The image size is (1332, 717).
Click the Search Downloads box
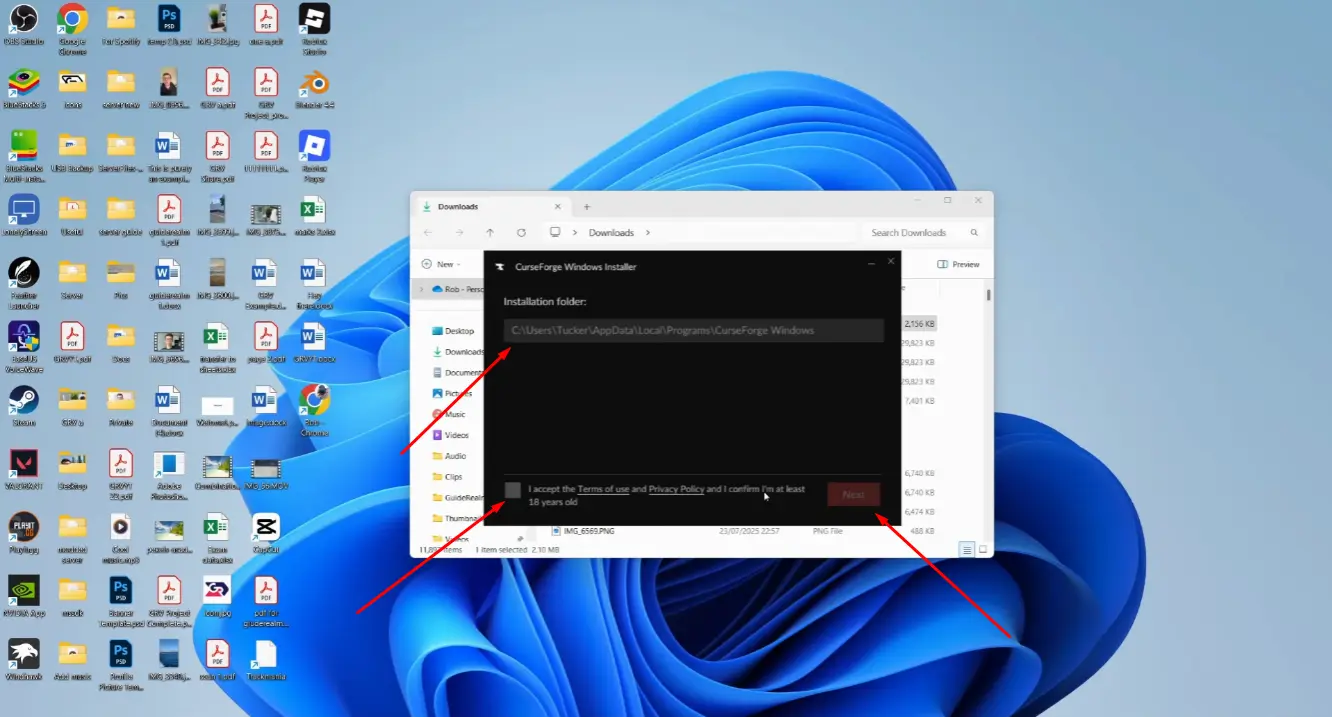tap(922, 233)
